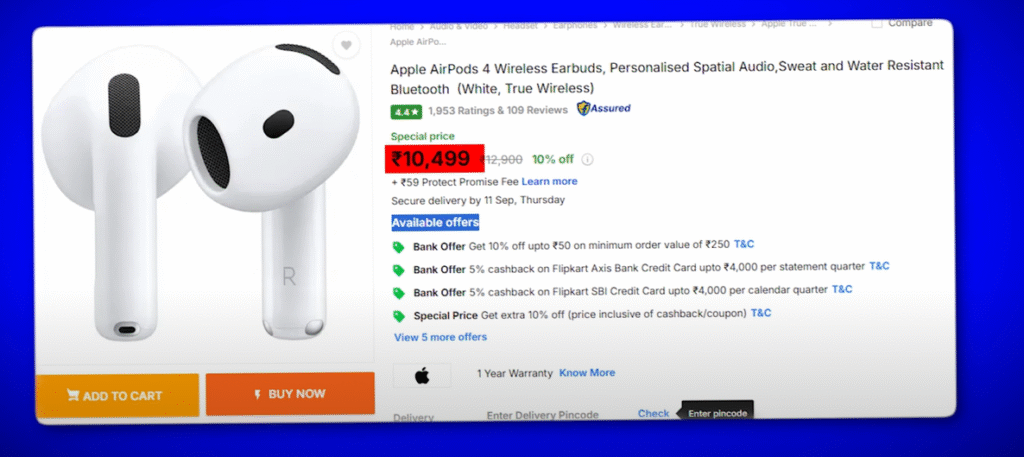Click the tag icon of the first Bank Offer
This screenshot has height=457, width=1024.
[399, 247]
